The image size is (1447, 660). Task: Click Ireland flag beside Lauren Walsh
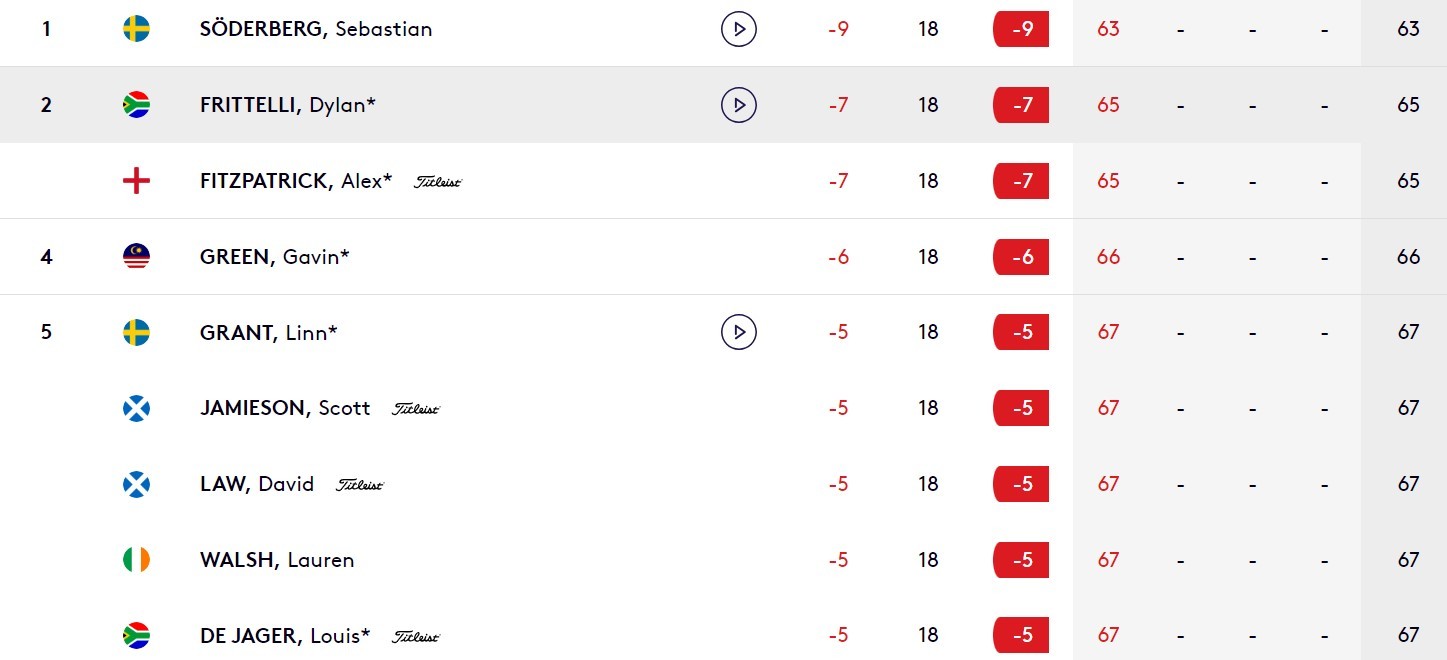coord(136,560)
